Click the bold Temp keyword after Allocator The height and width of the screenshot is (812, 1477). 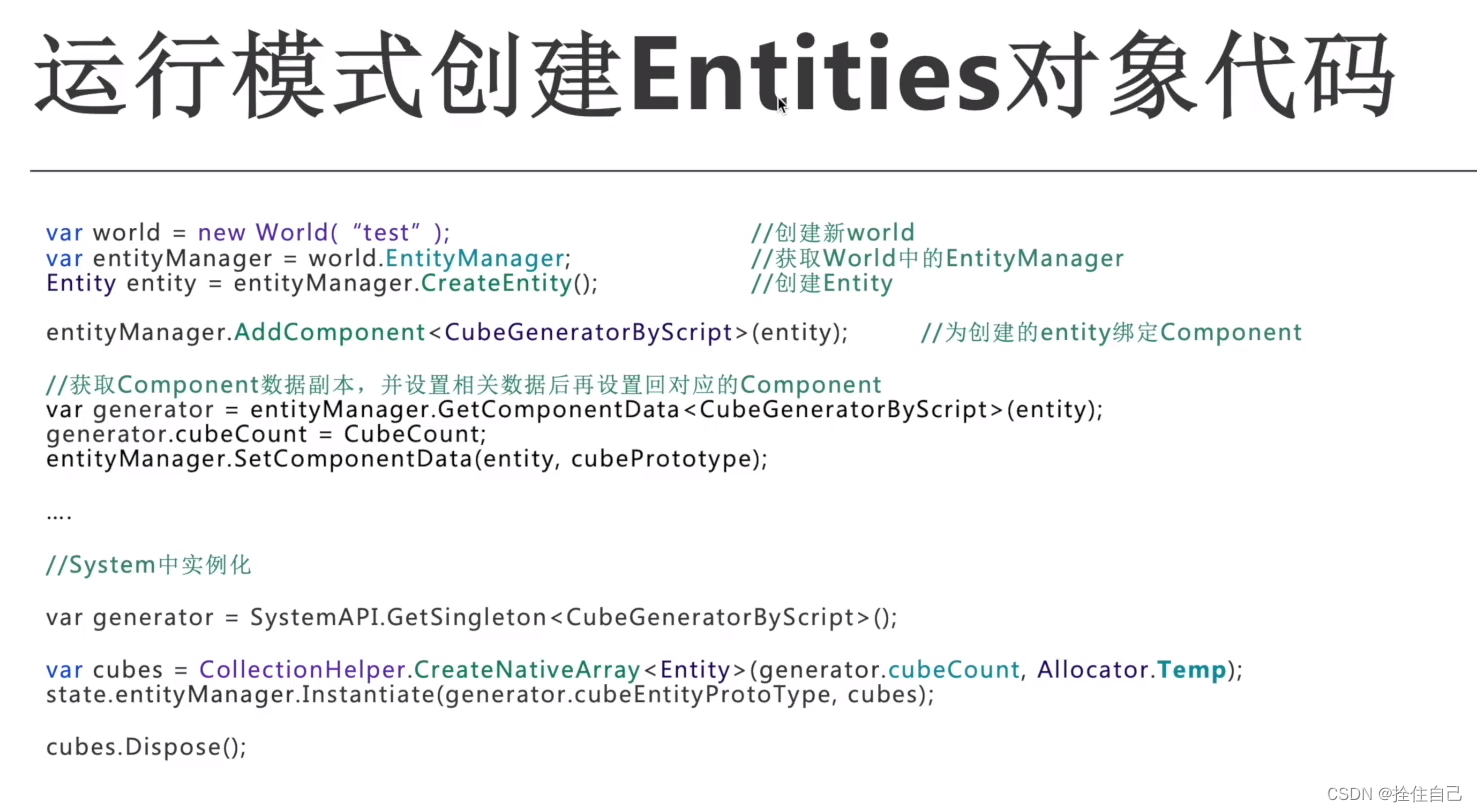pyautogui.click(x=1192, y=670)
